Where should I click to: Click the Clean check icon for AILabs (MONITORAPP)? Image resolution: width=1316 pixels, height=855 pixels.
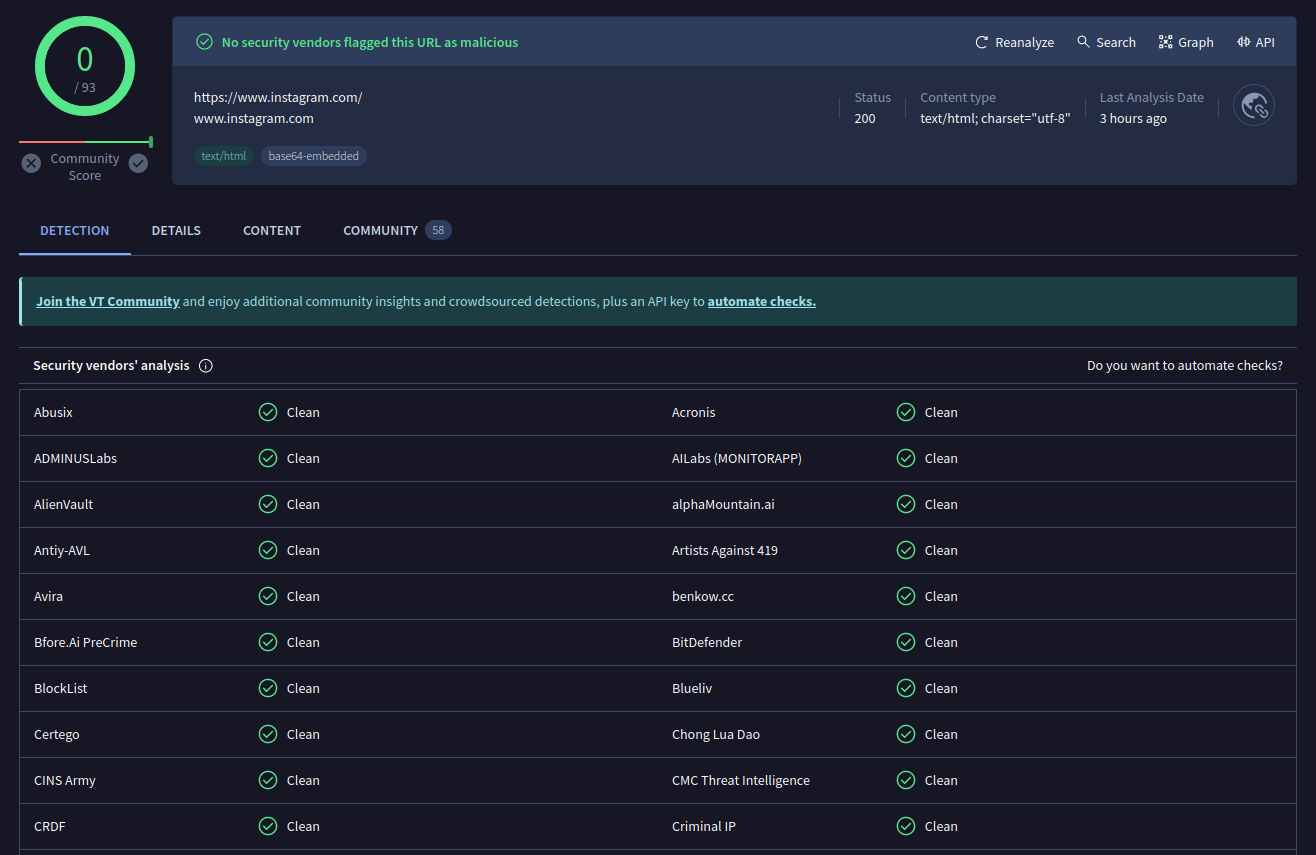click(x=906, y=458)
